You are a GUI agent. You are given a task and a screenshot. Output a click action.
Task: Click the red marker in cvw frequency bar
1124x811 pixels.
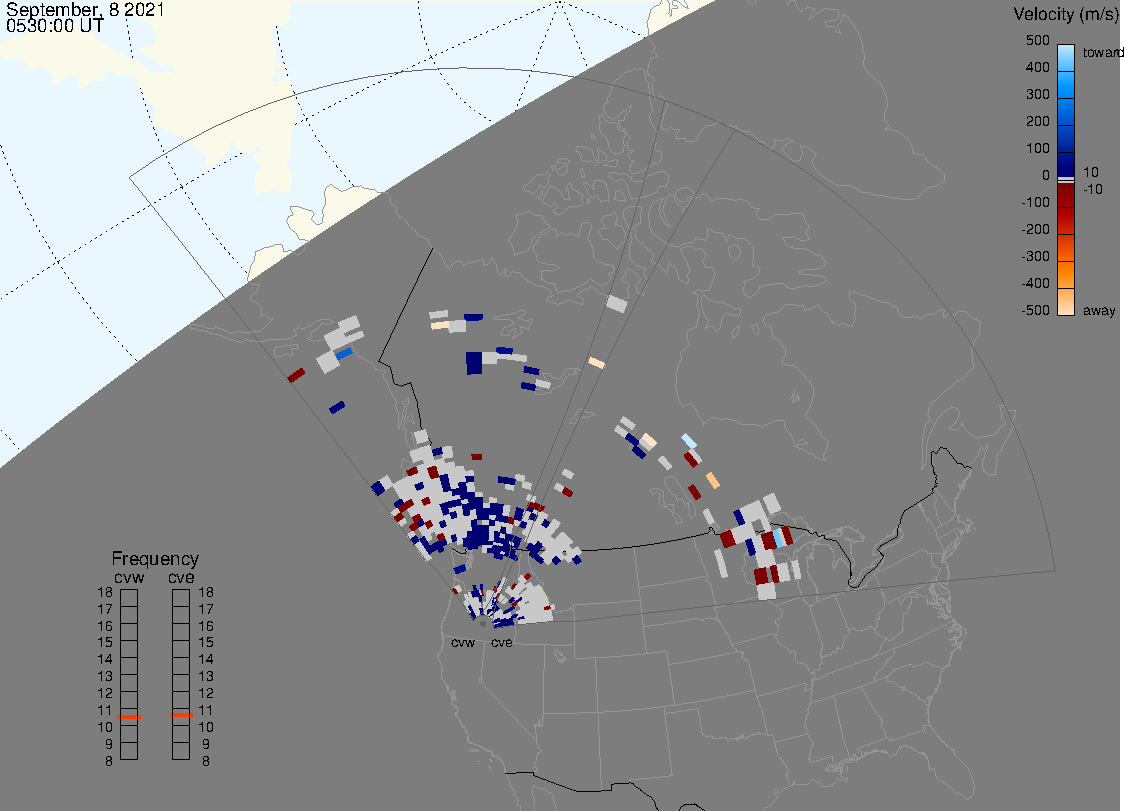click(129, 717)
